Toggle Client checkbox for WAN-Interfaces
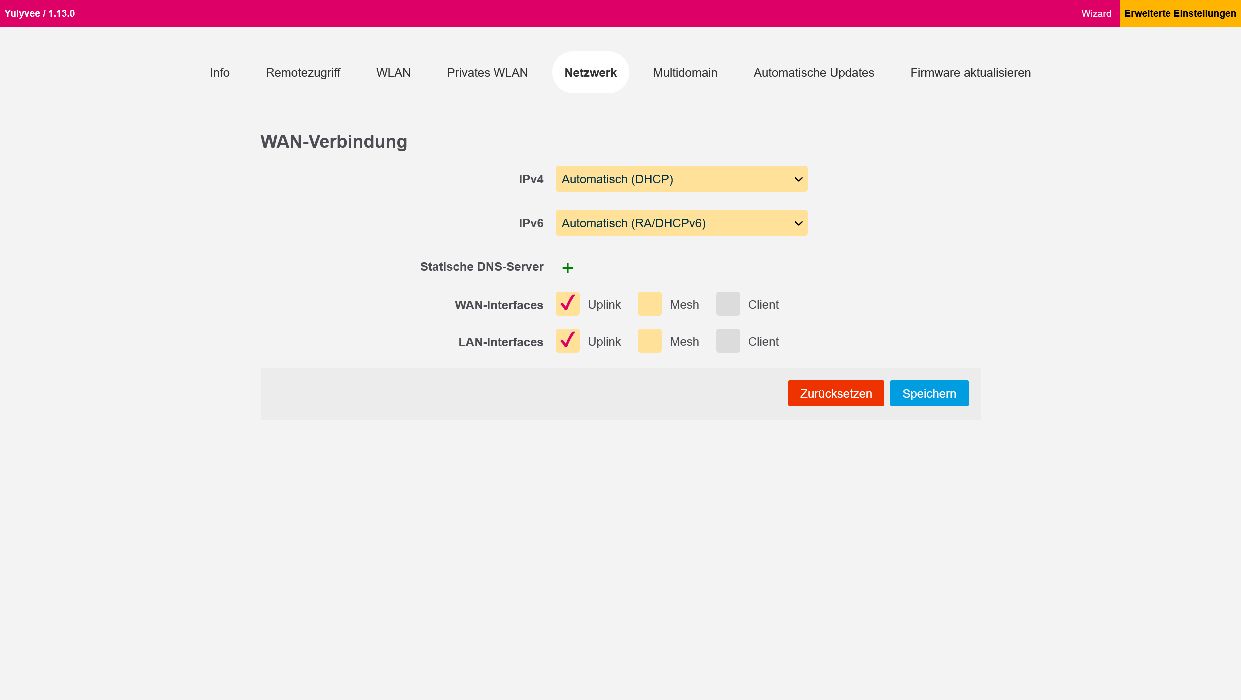1241x700 pixels. coord(728,304)
